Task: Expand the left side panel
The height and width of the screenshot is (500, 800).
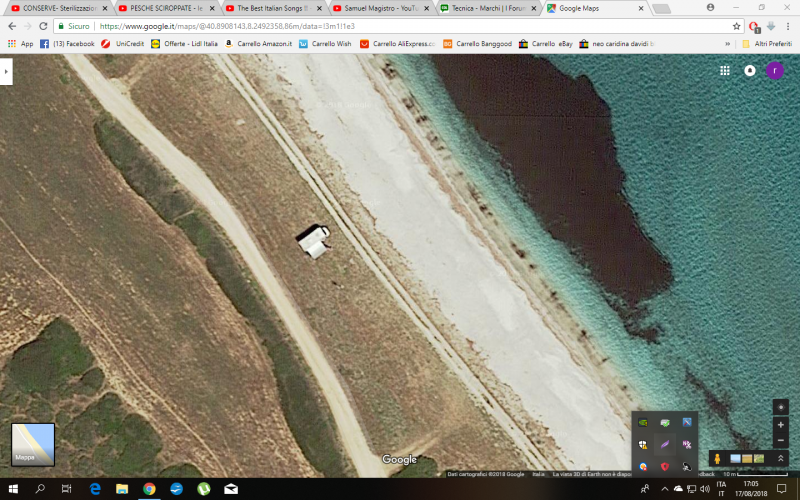Action: [6, 71]
